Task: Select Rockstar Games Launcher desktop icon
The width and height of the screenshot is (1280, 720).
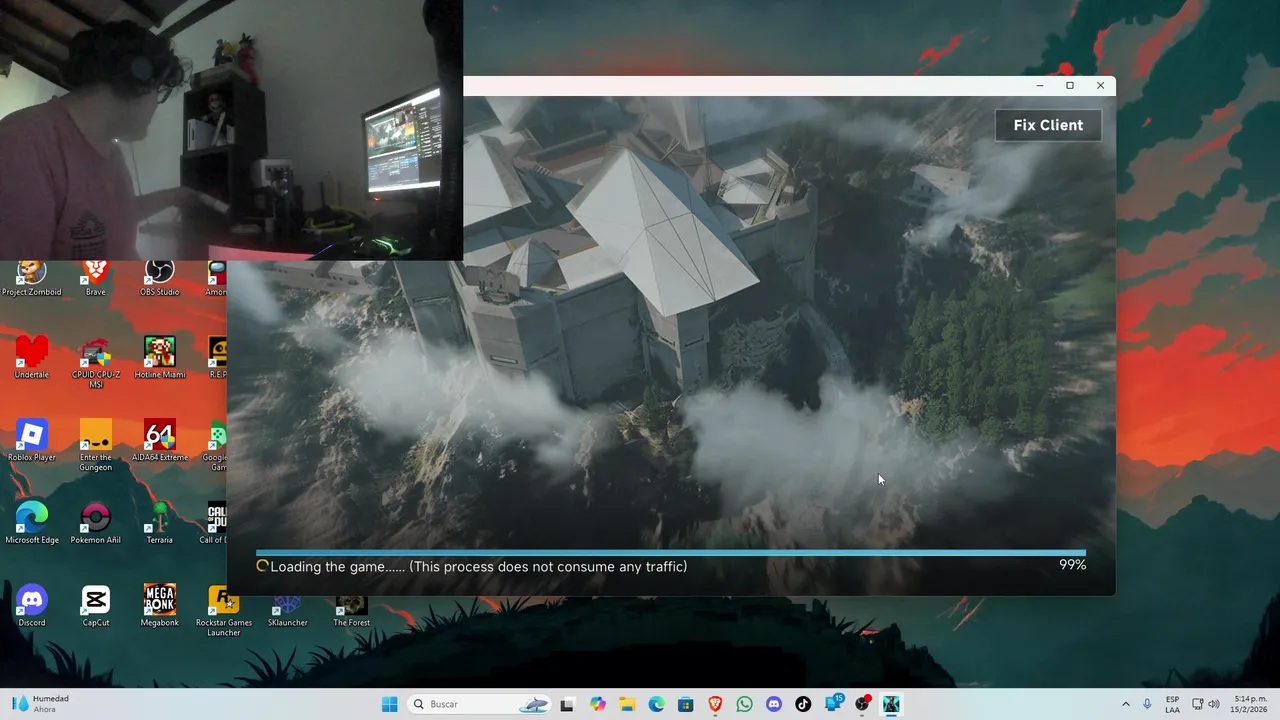Action: 224,611
